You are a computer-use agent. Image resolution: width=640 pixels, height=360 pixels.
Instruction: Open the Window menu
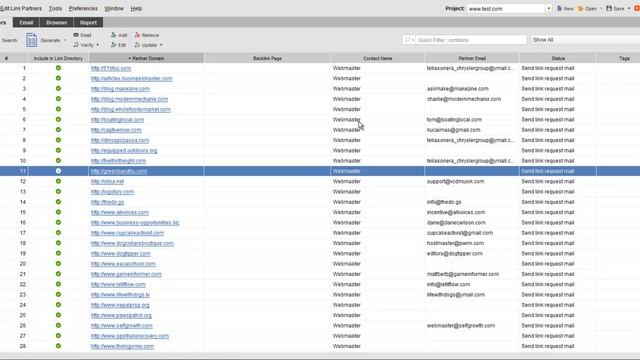[x=114, y=9]
